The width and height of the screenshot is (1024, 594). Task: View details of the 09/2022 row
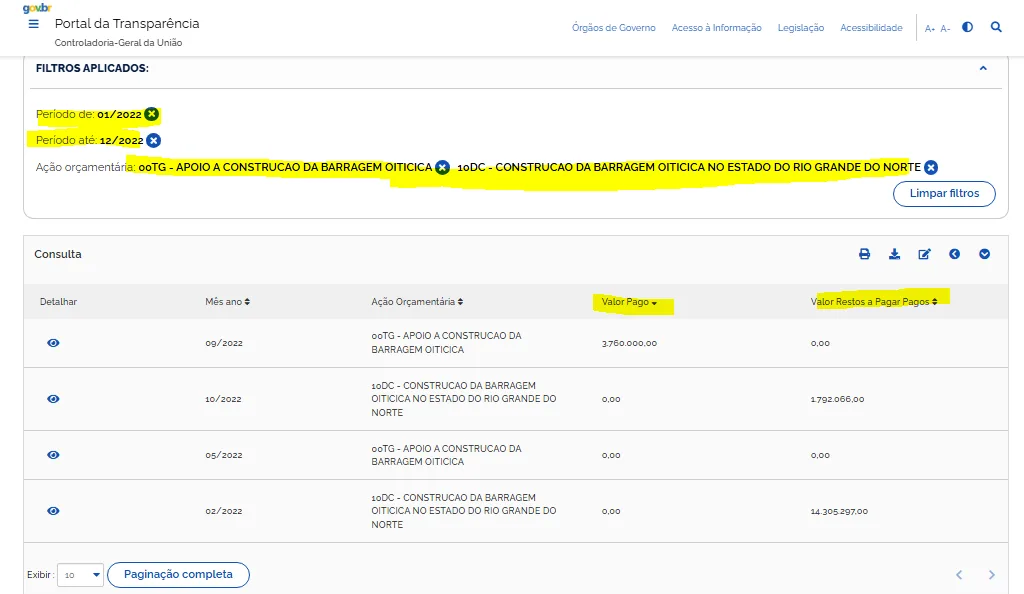tap(54, 343)
